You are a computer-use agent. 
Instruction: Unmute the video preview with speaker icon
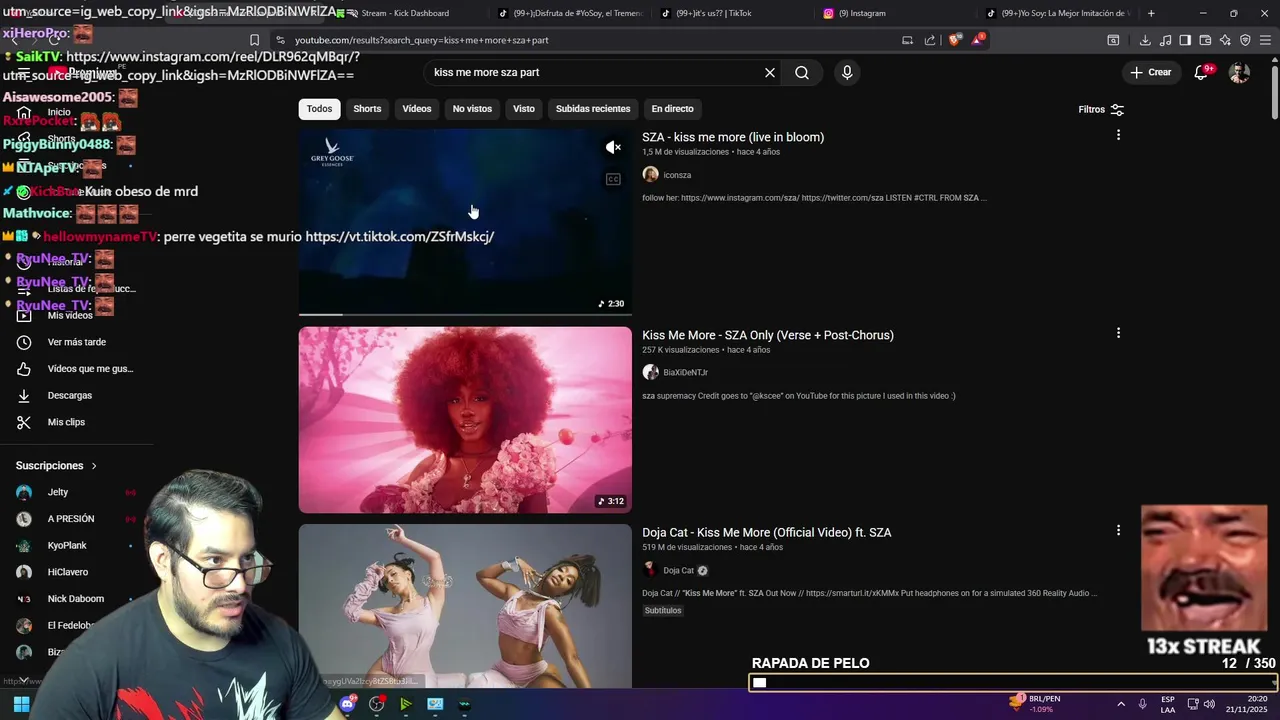[x=613, y=147]
